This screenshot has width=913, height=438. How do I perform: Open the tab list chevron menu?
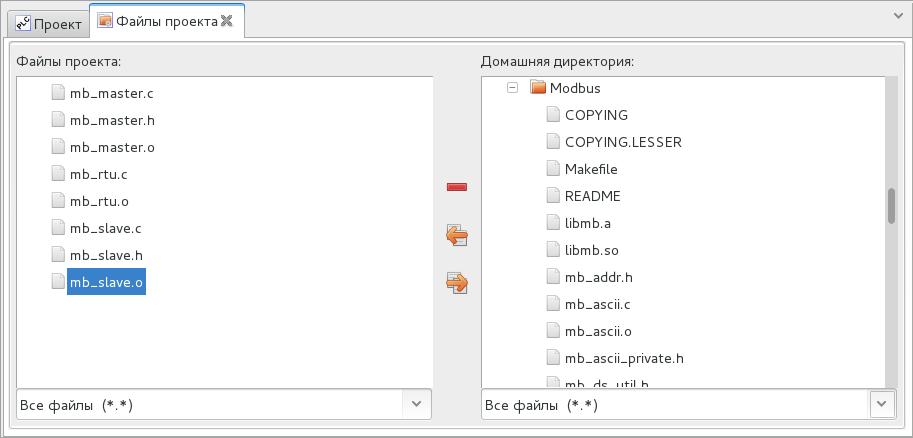[897, 16]
